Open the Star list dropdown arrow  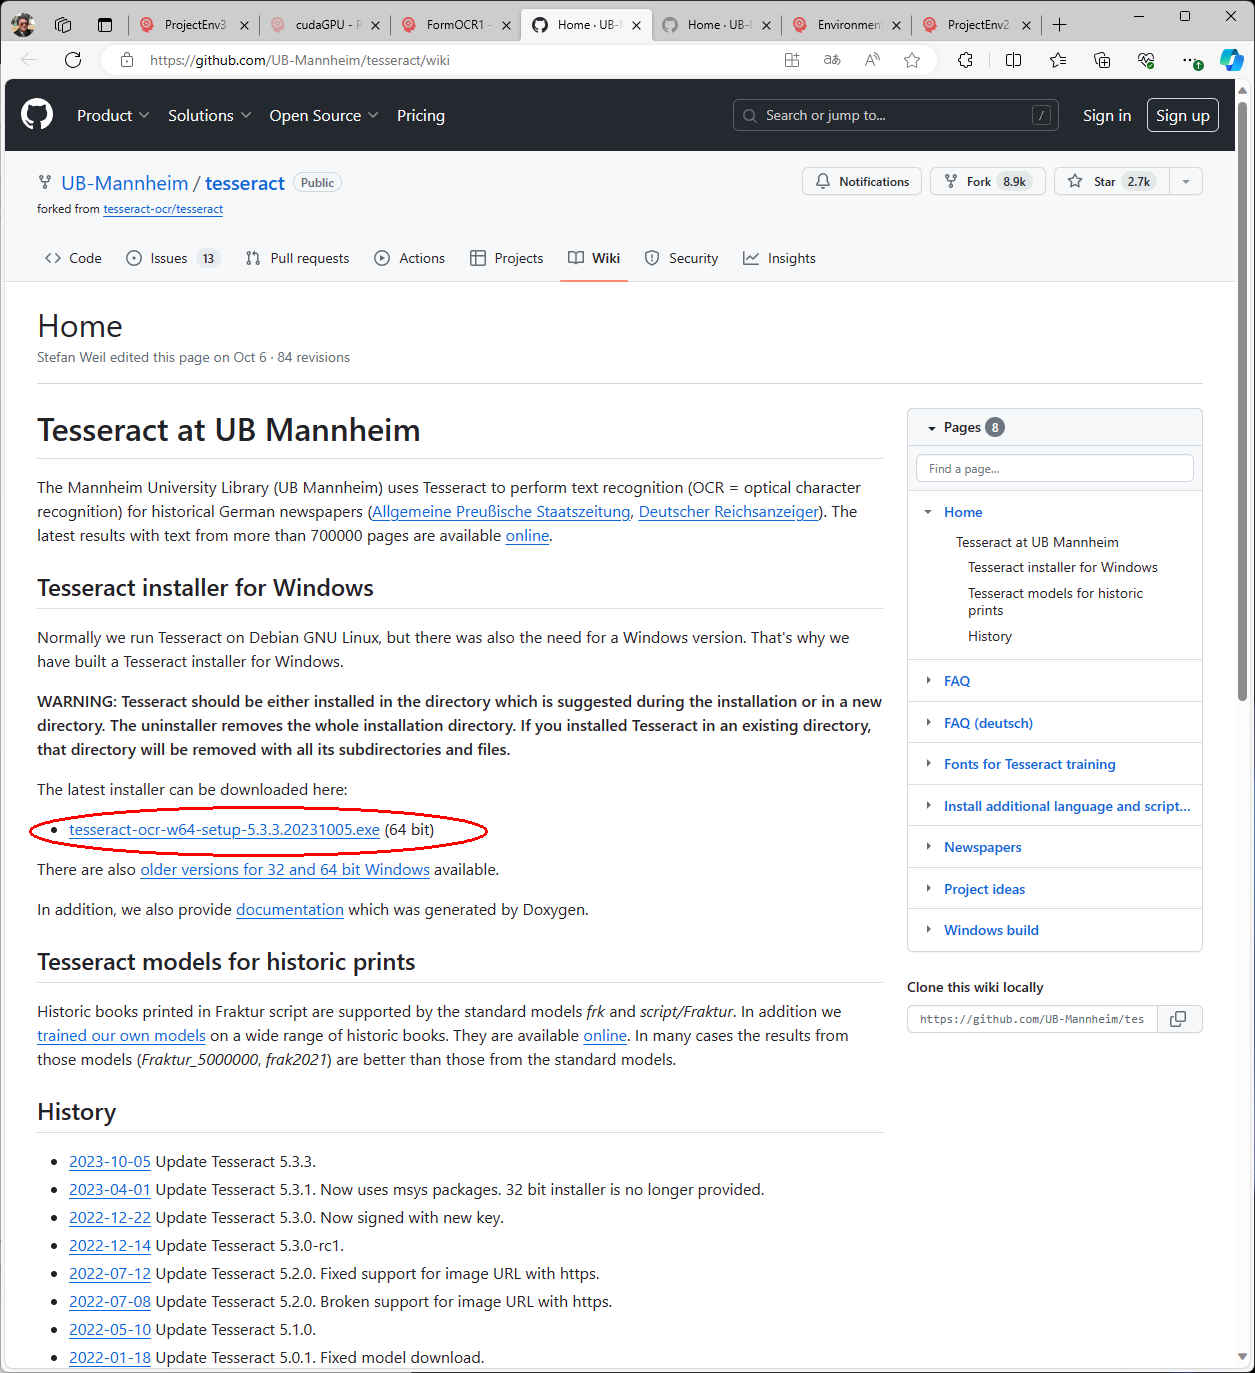pos(1186,181)
